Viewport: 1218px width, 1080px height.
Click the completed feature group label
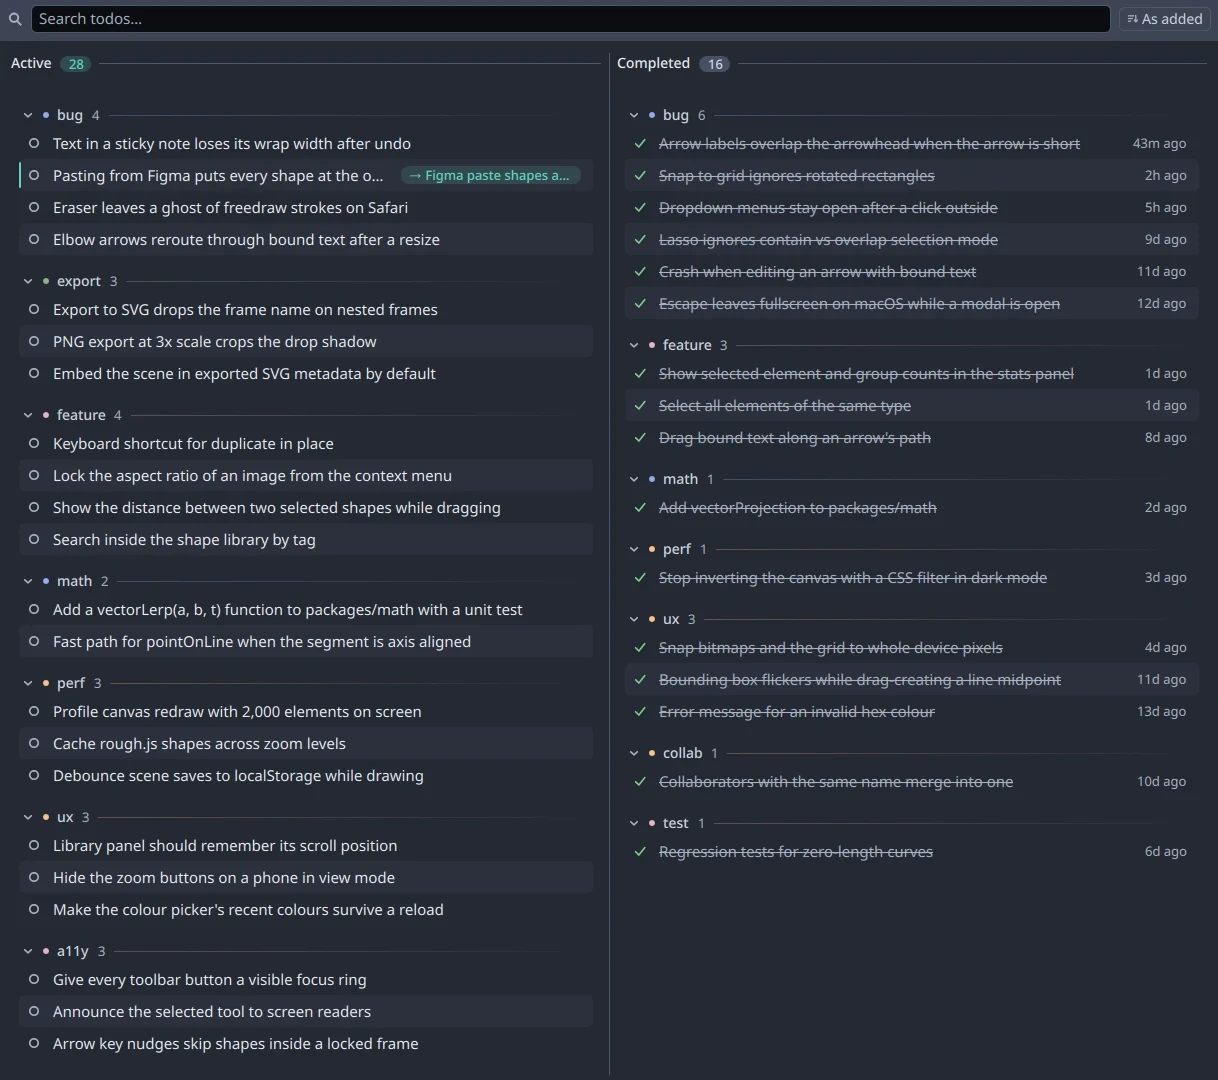pos(687,345)
